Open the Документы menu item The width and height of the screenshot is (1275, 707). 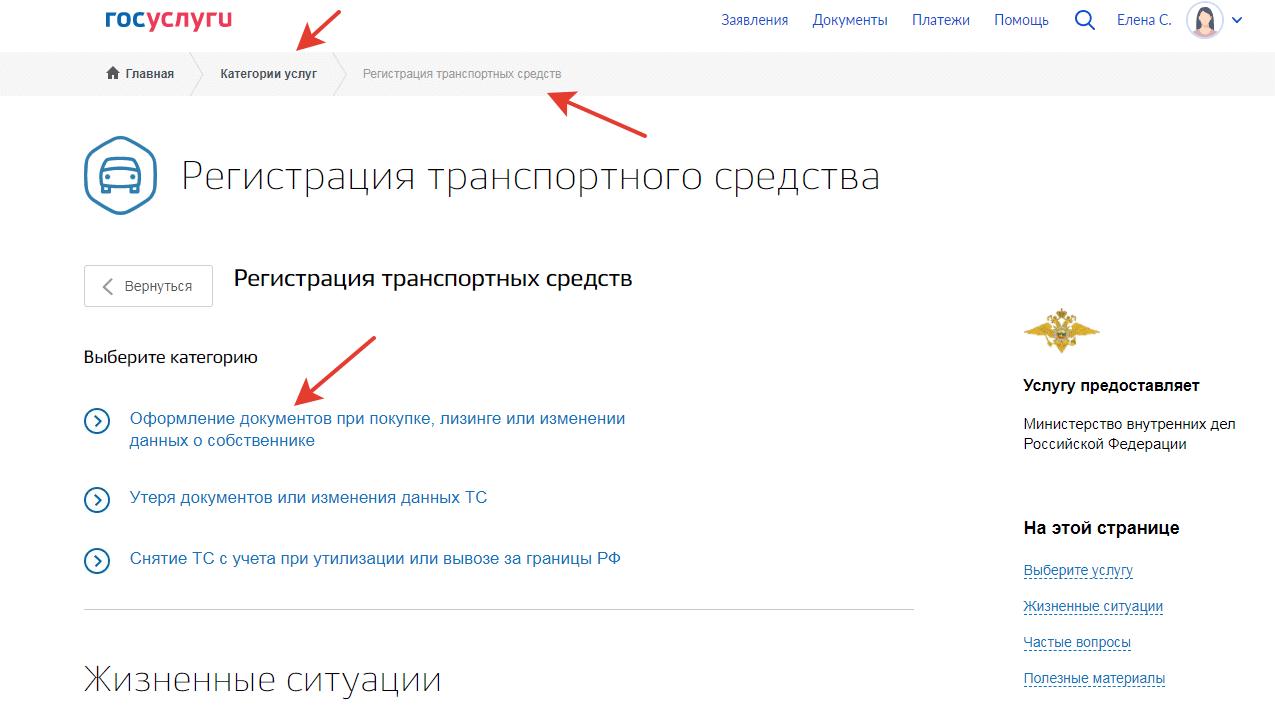[x=849, y=20]
